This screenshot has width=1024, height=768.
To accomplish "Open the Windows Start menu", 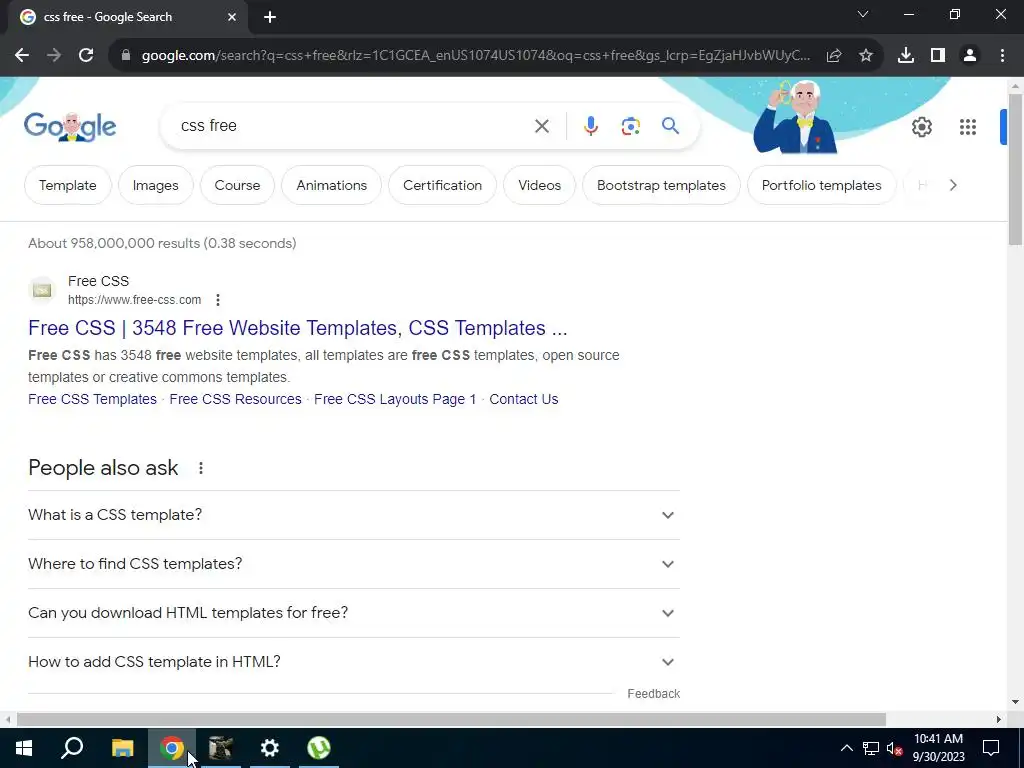I will (x=24, y=748).
